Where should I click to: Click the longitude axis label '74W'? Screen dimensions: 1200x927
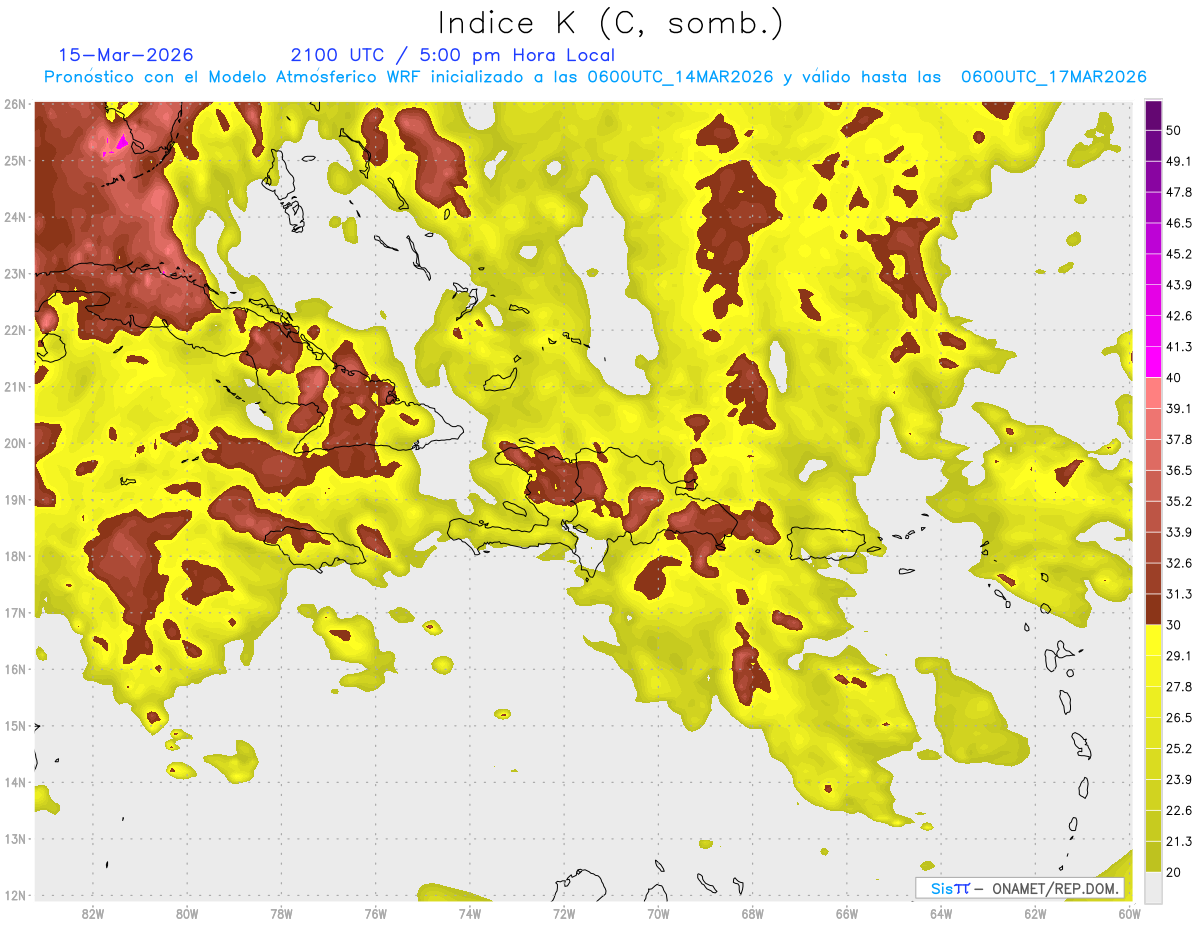pyautogui.click(x=469, y=914)
